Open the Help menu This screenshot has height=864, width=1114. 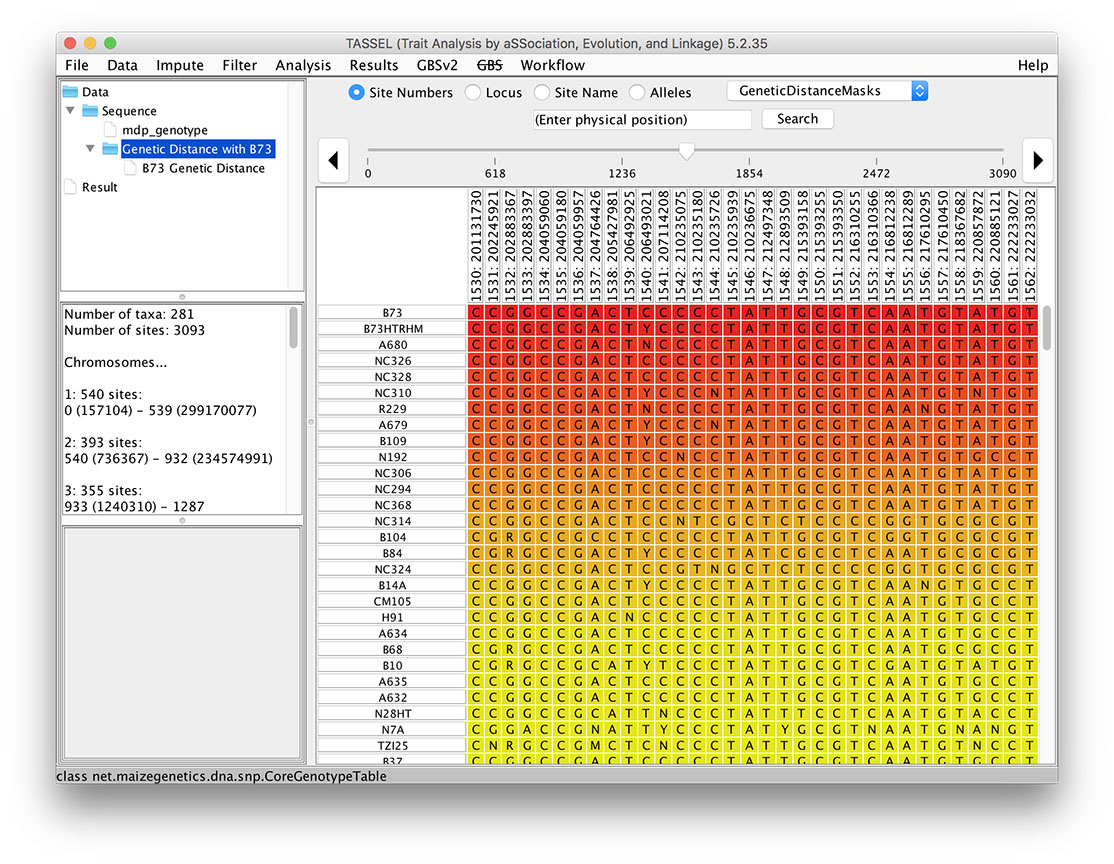coord(1032,65)
